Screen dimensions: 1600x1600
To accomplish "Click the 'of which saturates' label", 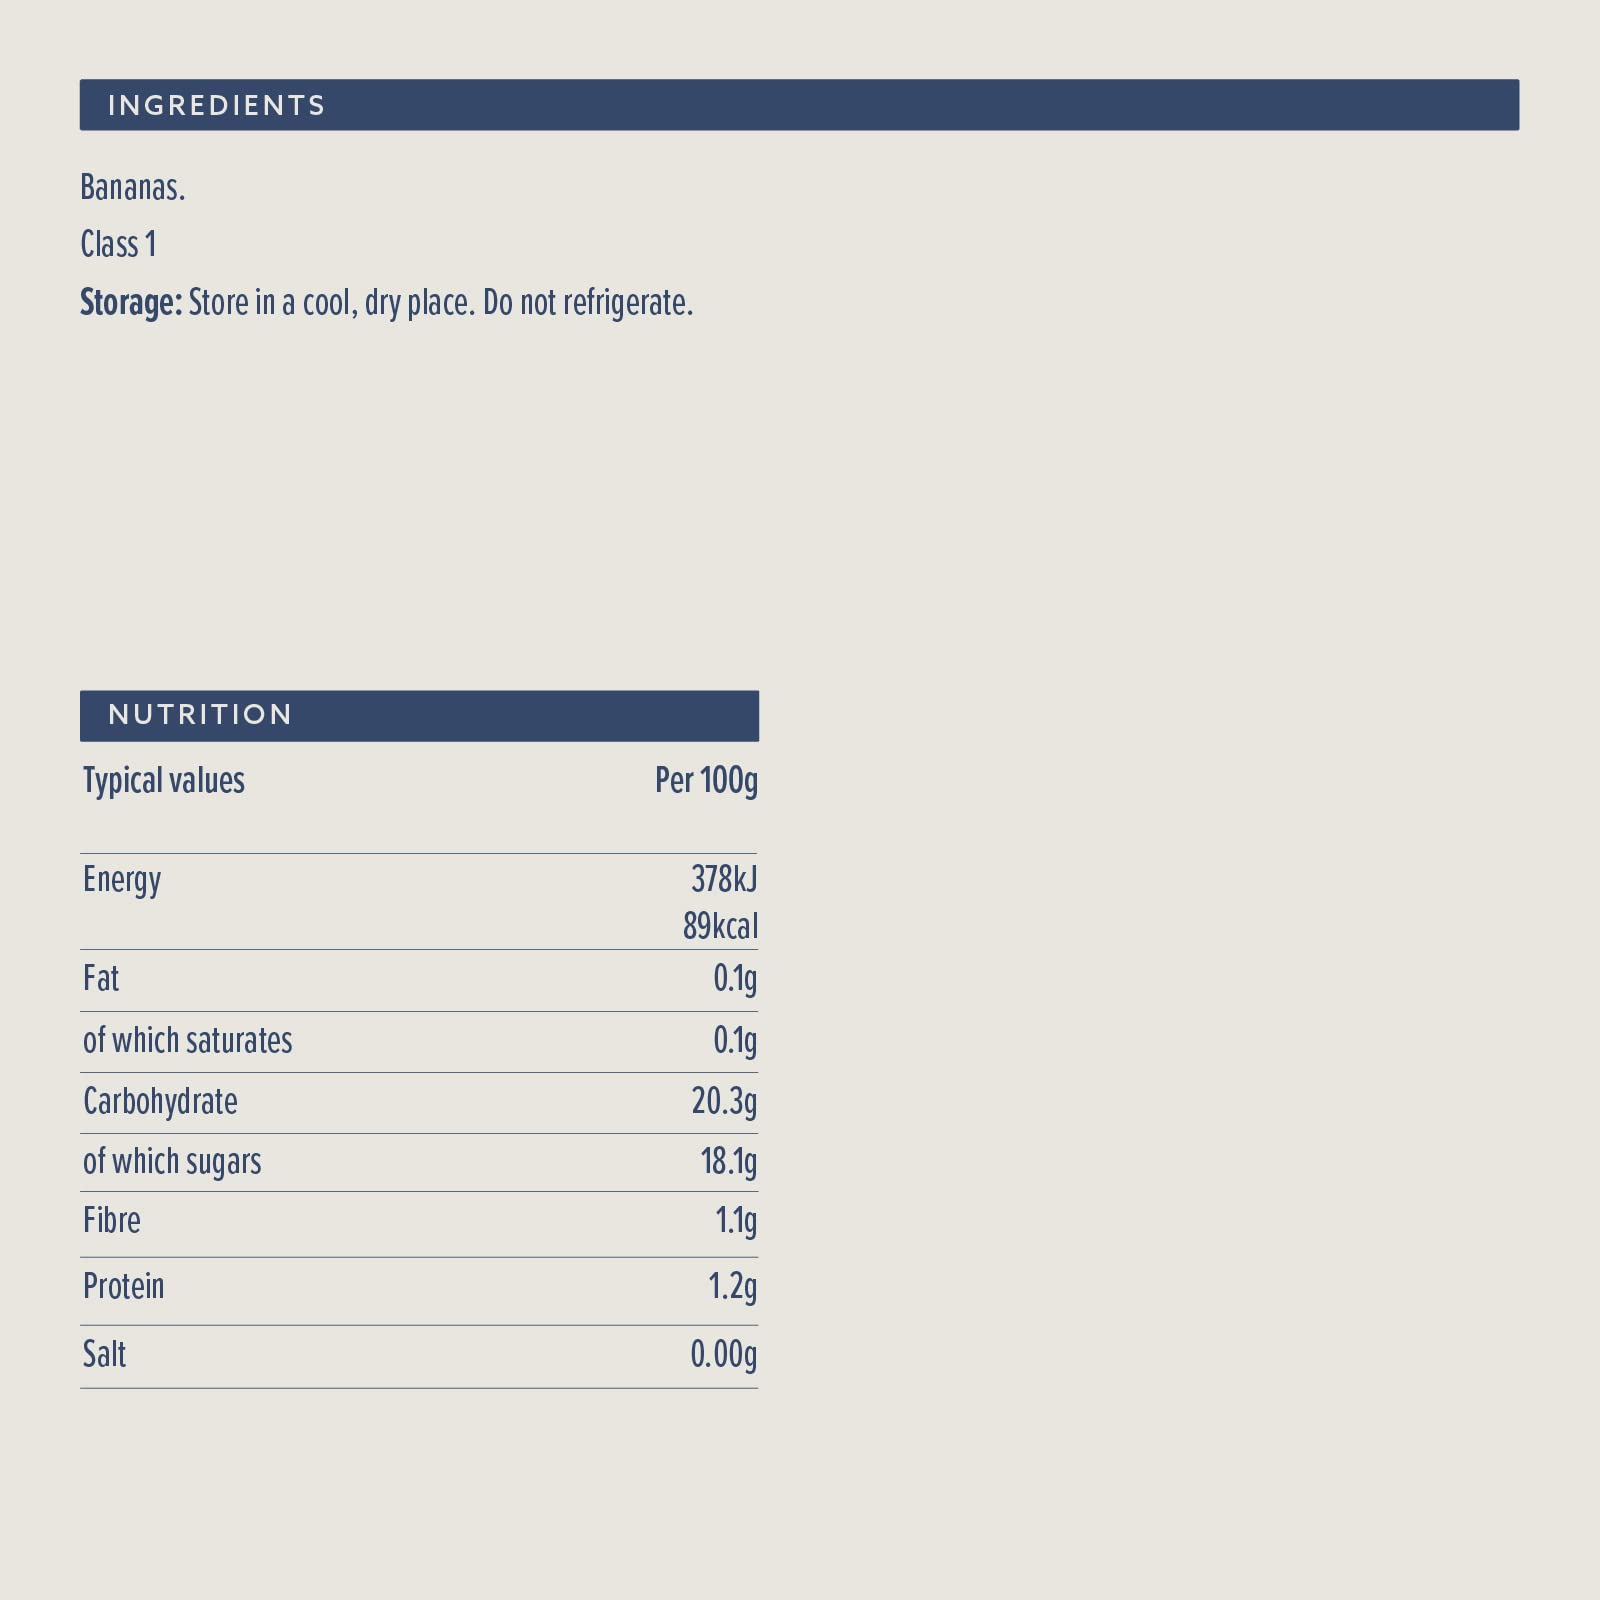I will coord(188,1041).
